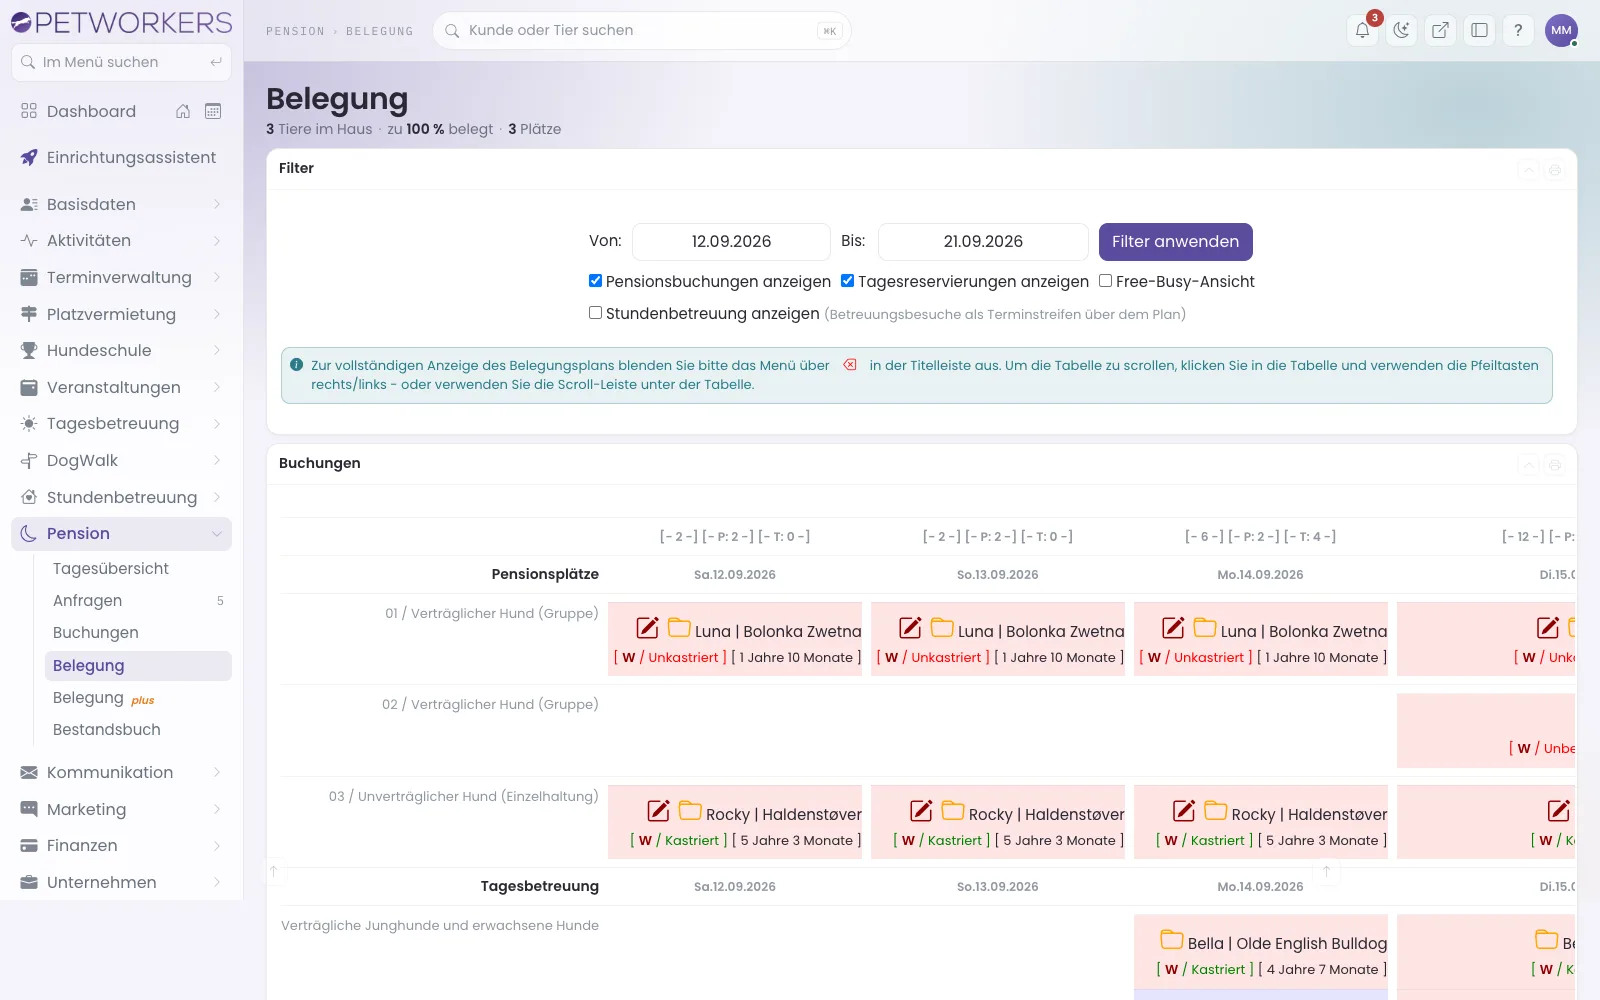Viewport: 1600px width, 1000px height.
Task: Expand the Hundeschule menu
Action: [x=121, y=350]
